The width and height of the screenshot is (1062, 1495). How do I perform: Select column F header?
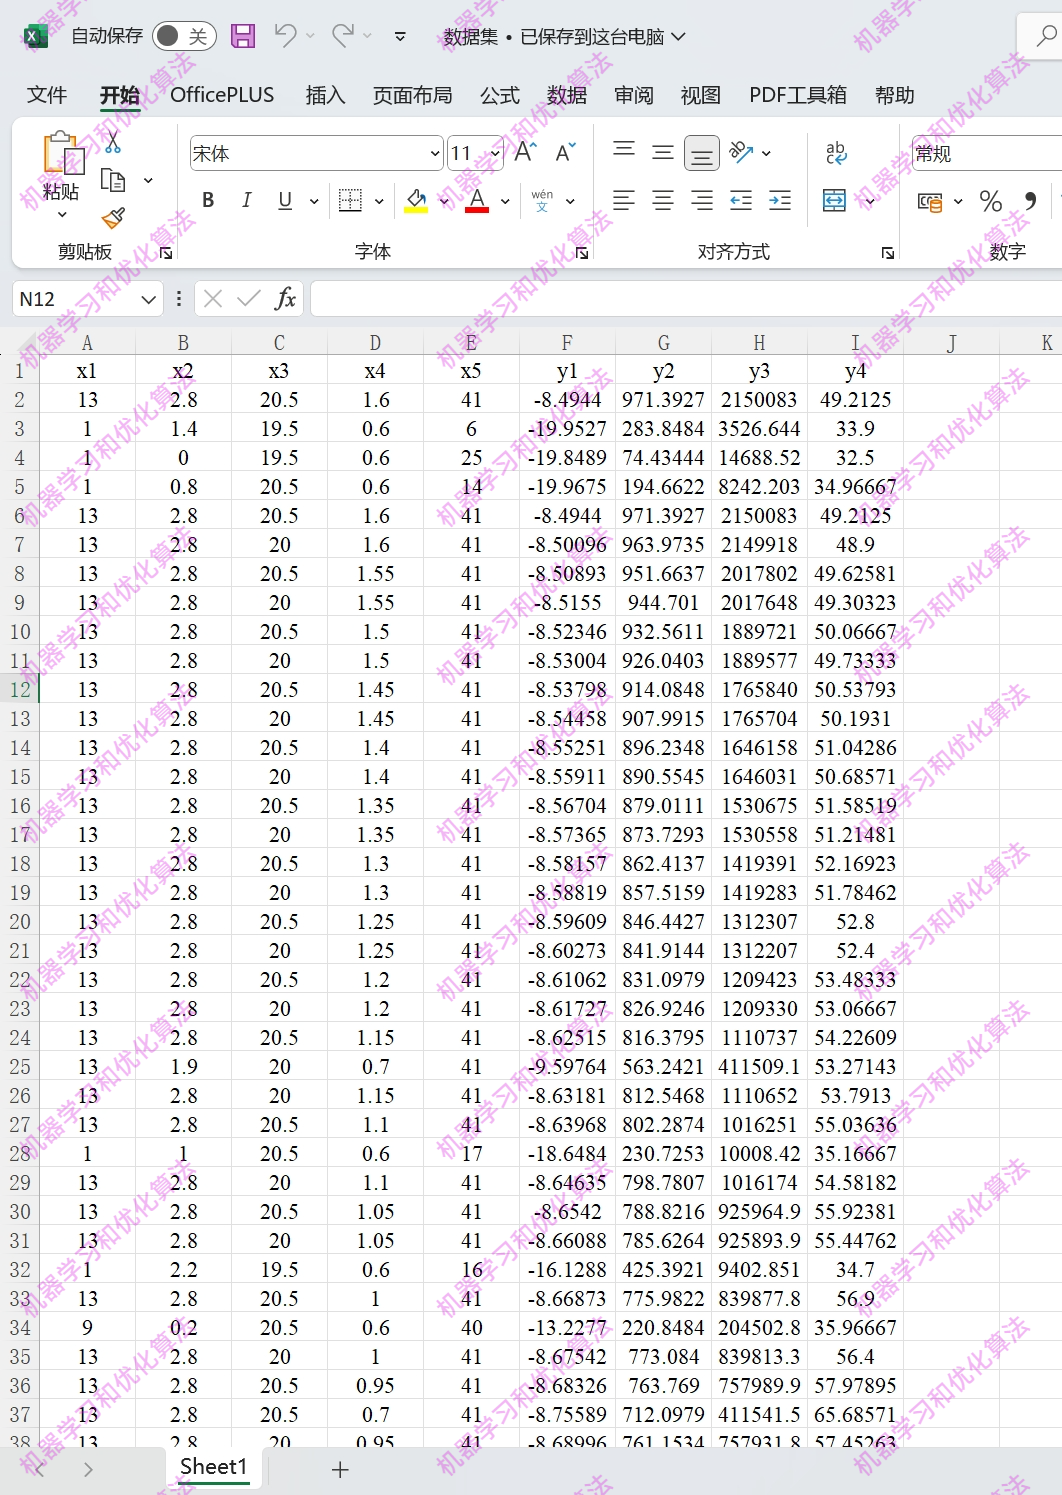click(x=567, y=343)
